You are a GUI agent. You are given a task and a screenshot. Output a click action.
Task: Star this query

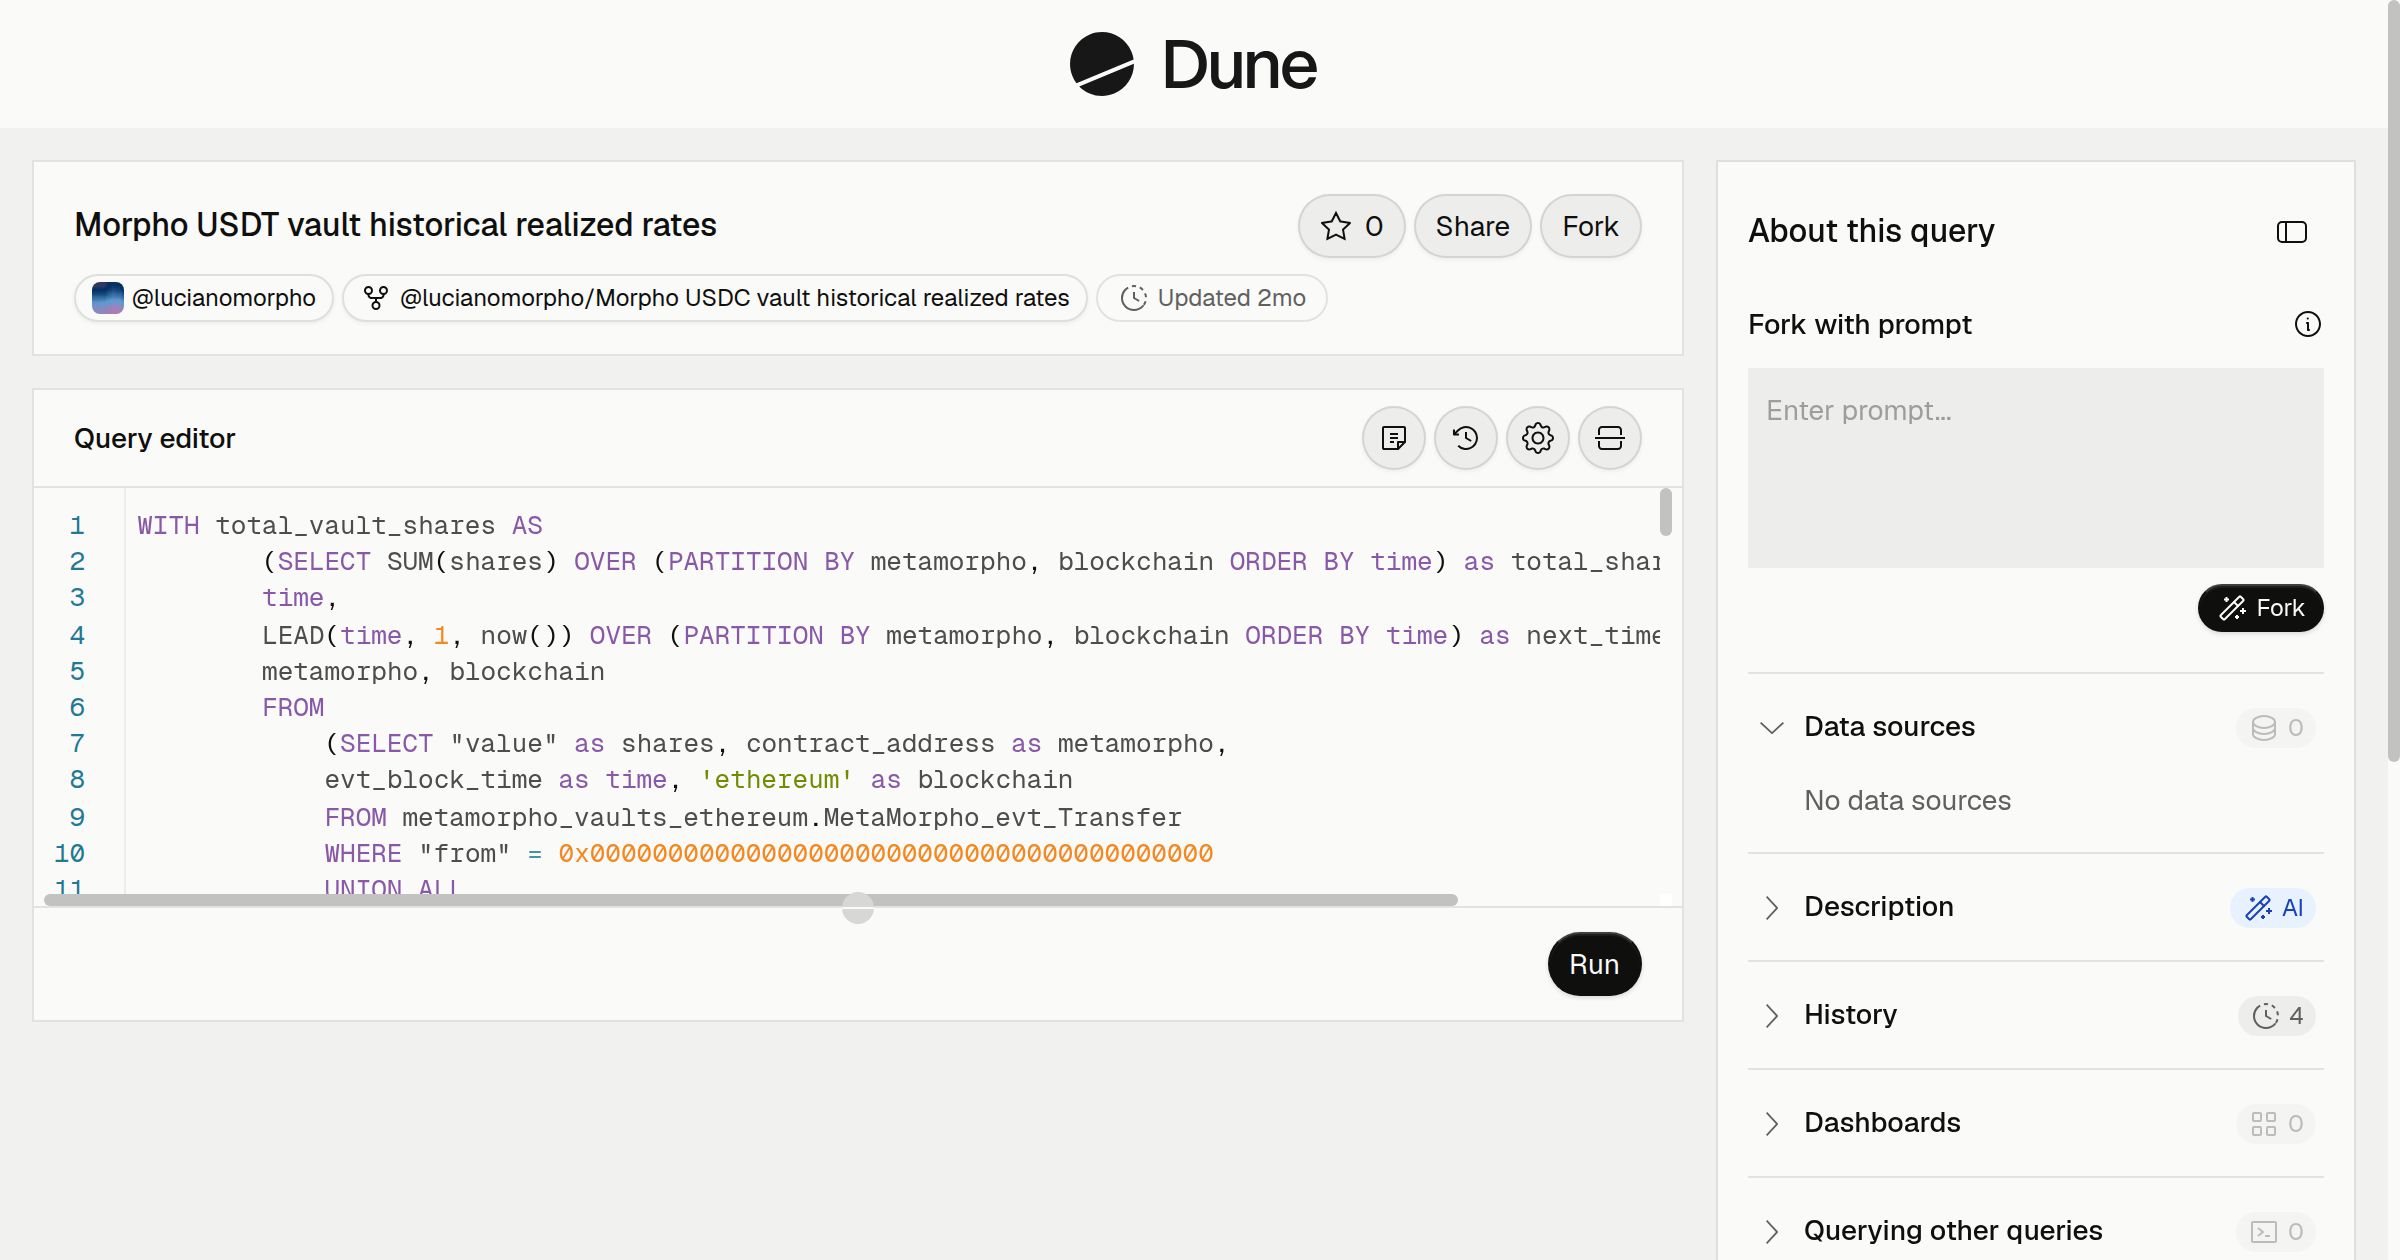pyautogui.click(x=1351, y=226)
